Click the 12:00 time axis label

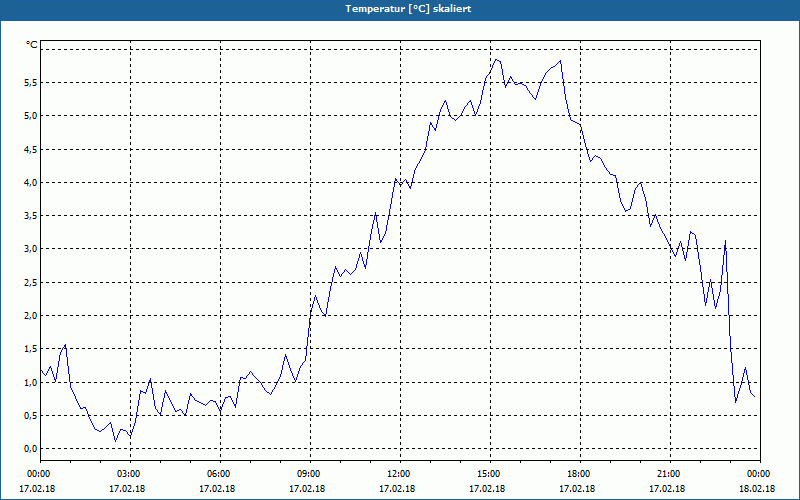(400, 474)
